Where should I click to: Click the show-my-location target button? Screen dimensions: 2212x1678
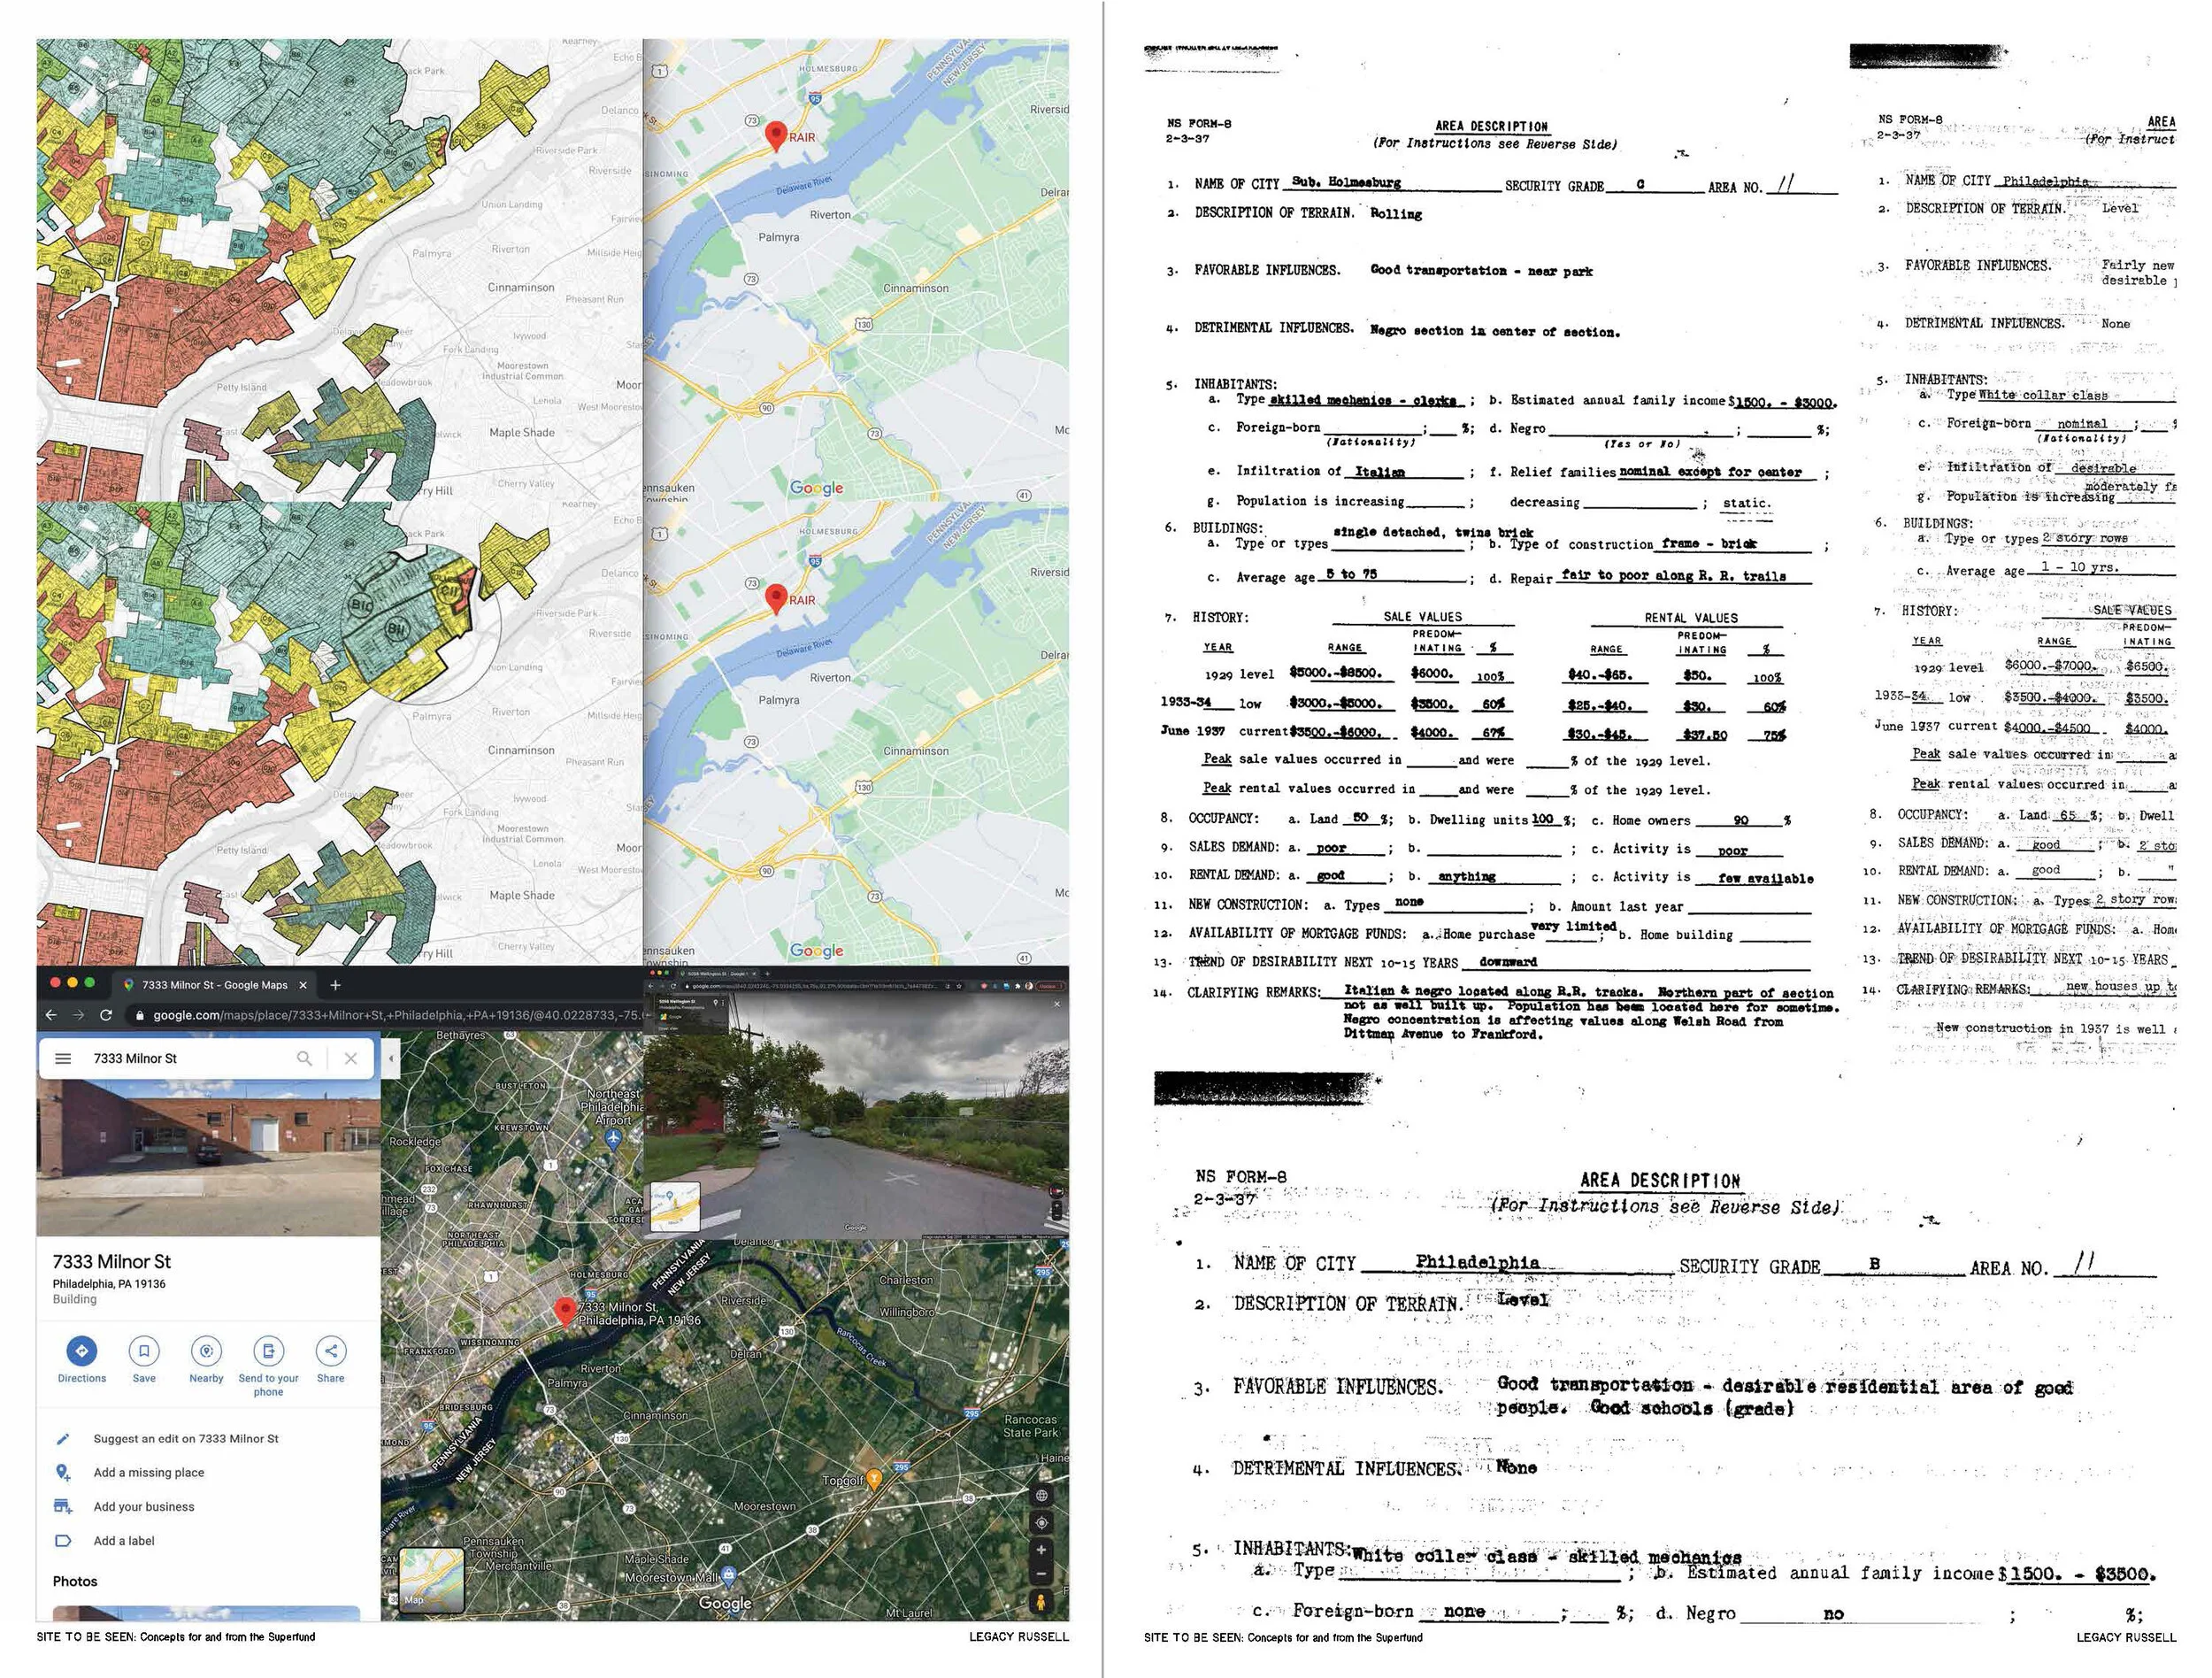tap(1041, 1523)
